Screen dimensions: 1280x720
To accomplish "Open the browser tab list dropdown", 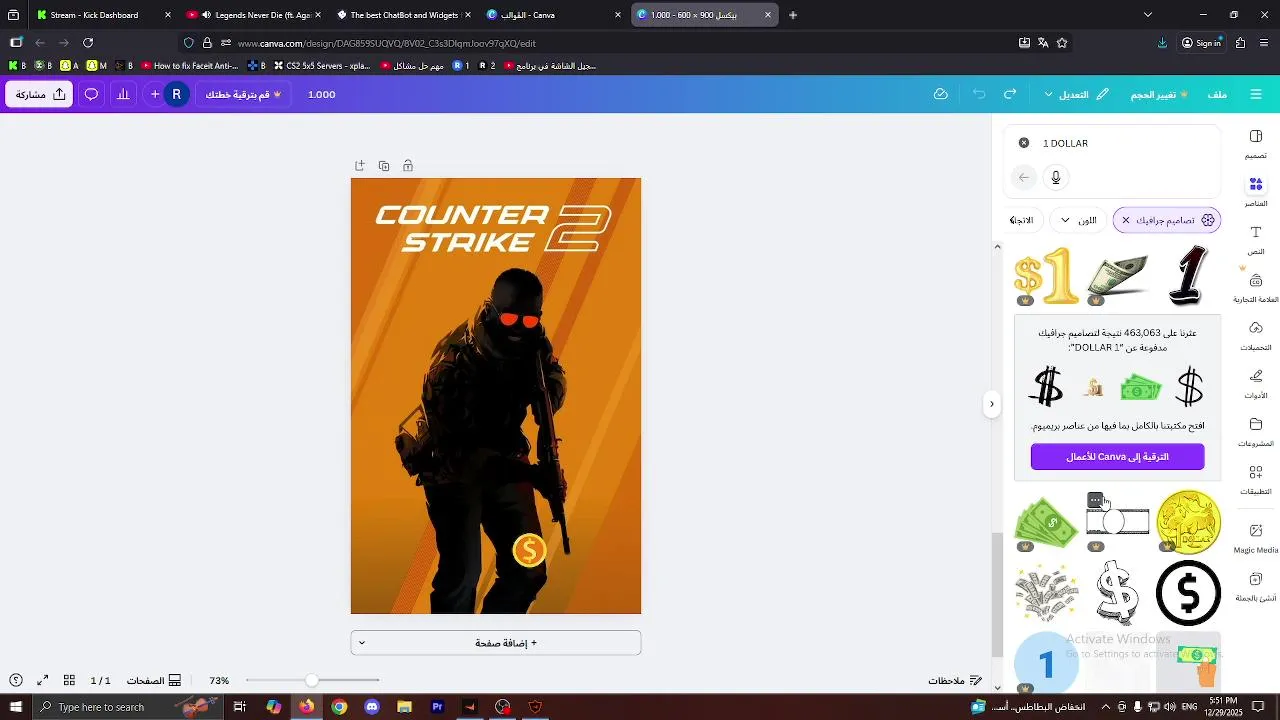I will 1148,15.
